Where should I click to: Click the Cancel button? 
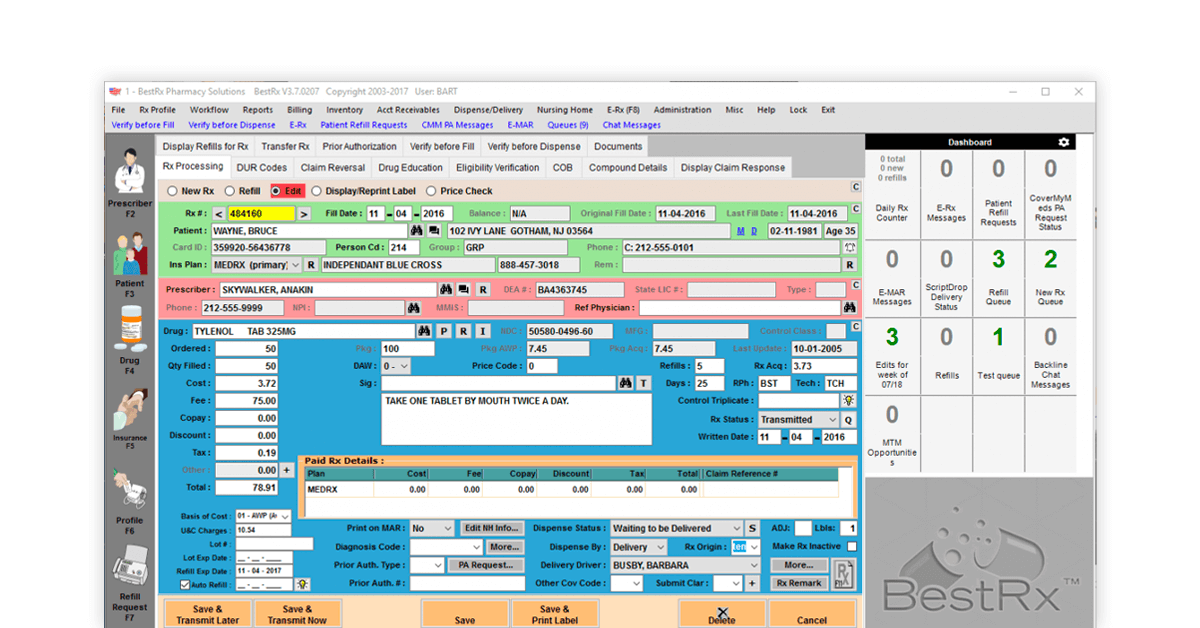(x=812, y=614)
